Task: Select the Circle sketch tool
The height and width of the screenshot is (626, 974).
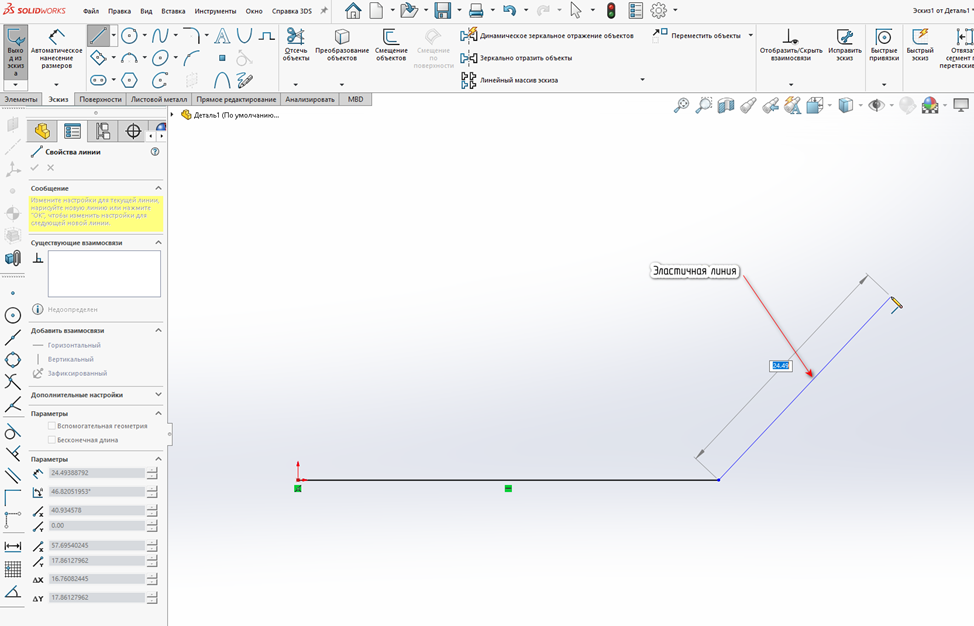Action: tap(129, 36)
